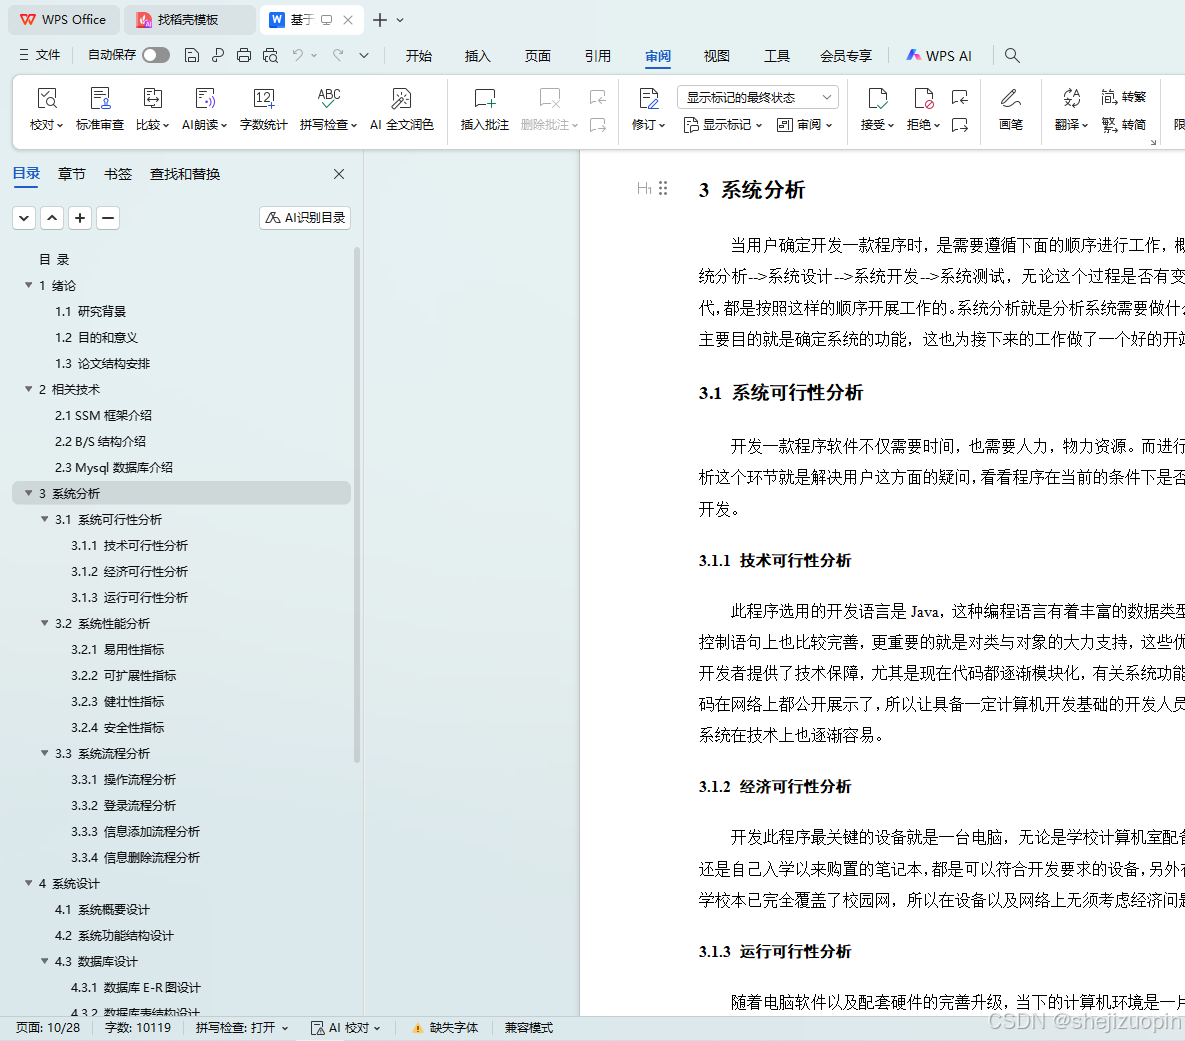The image size is (1185, 1041).
Task: Open the 查找和替换 navigation tab
Action: [x=185, y=174]
